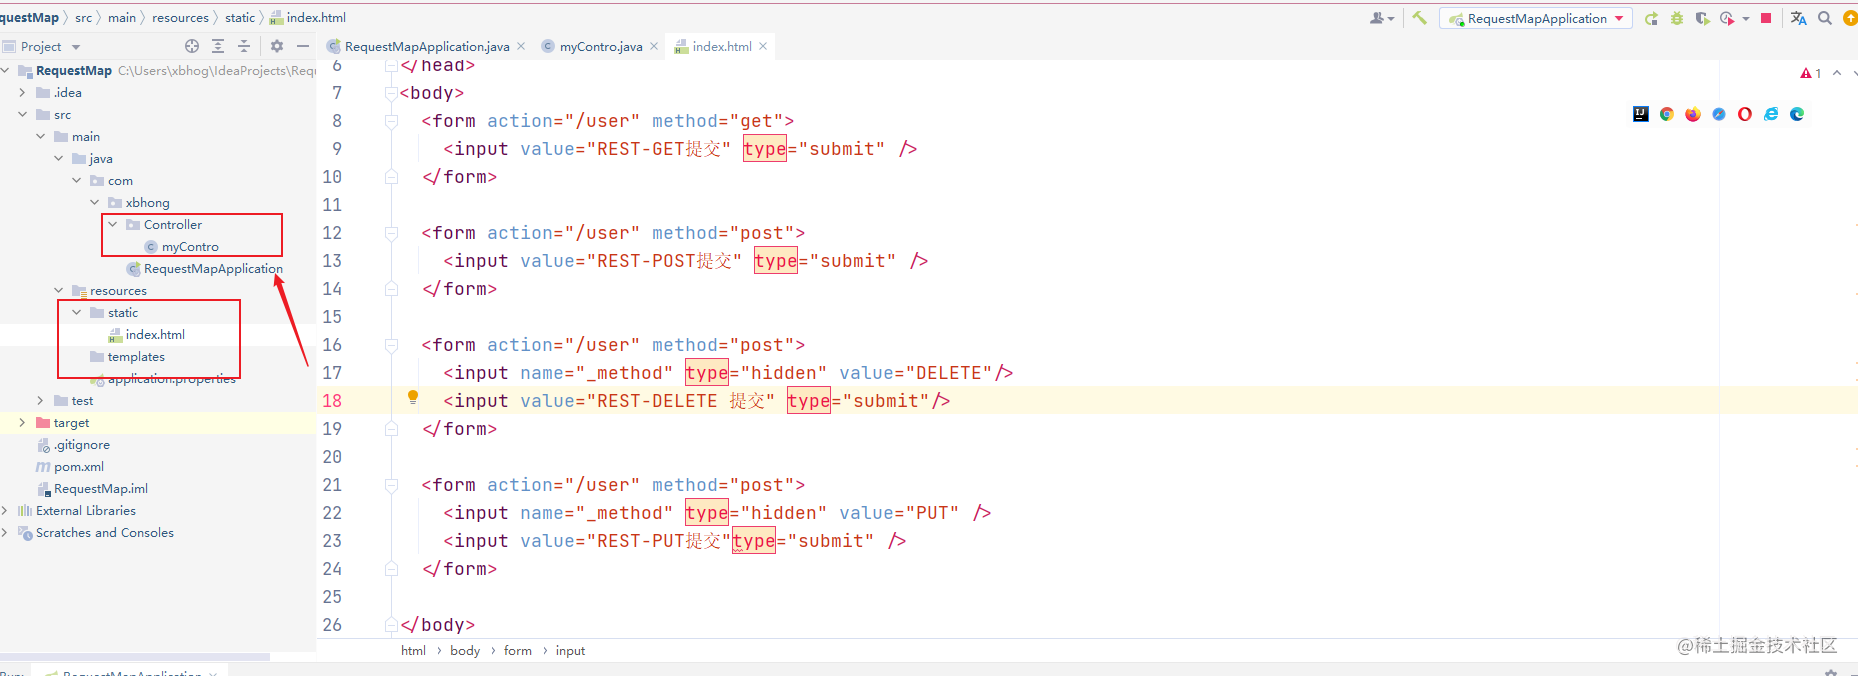This screenshot has width=1858, height=676.
Task: Run with coverage using the shield icon
Action: (x=1702, y=18)
